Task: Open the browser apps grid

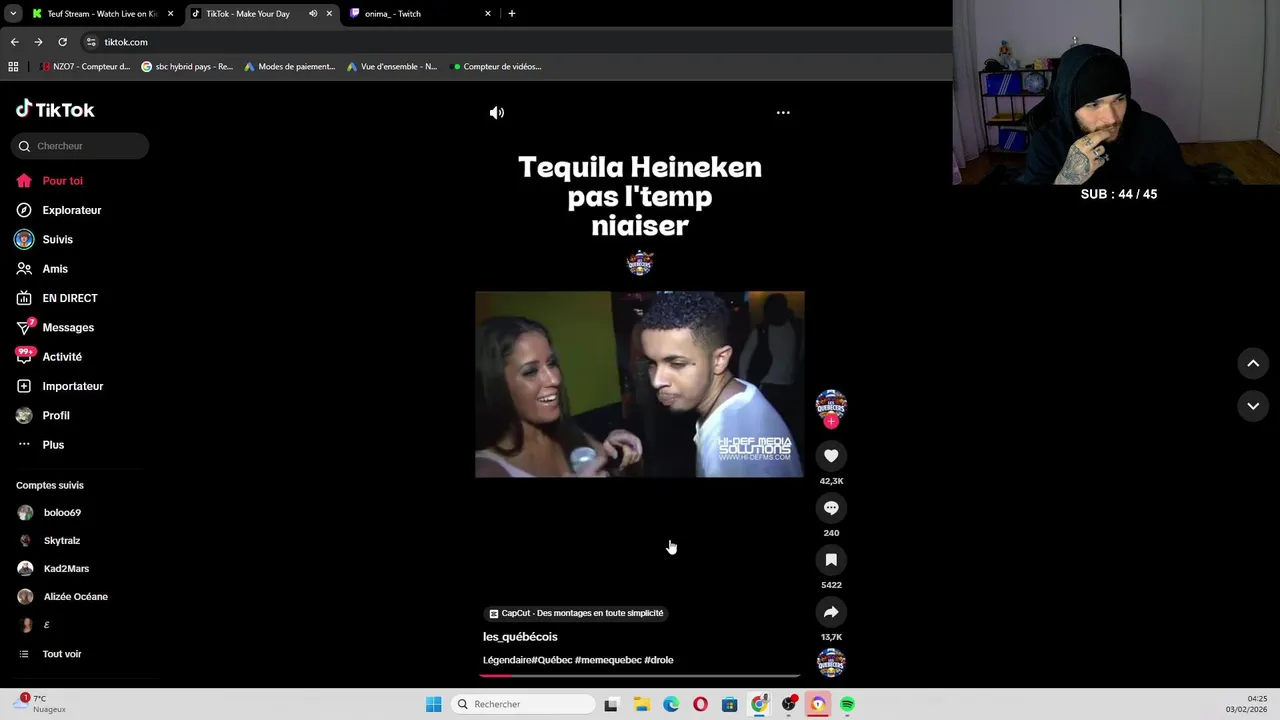Action: (13, 67)
